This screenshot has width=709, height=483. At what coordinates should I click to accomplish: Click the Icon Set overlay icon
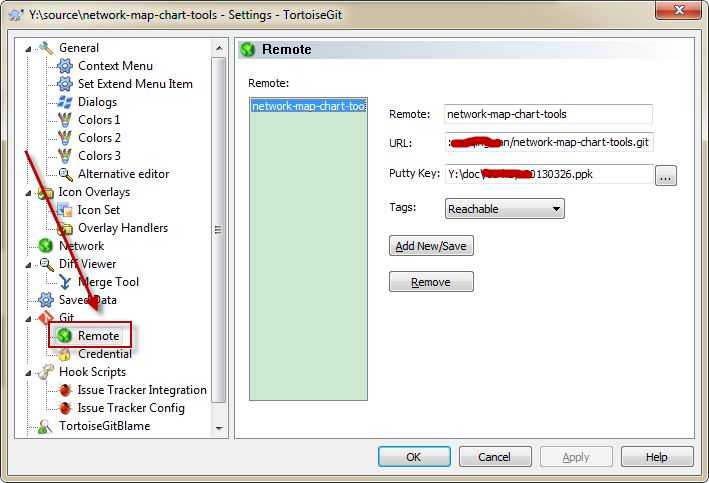pyautogui.click(x=65, y=210)
